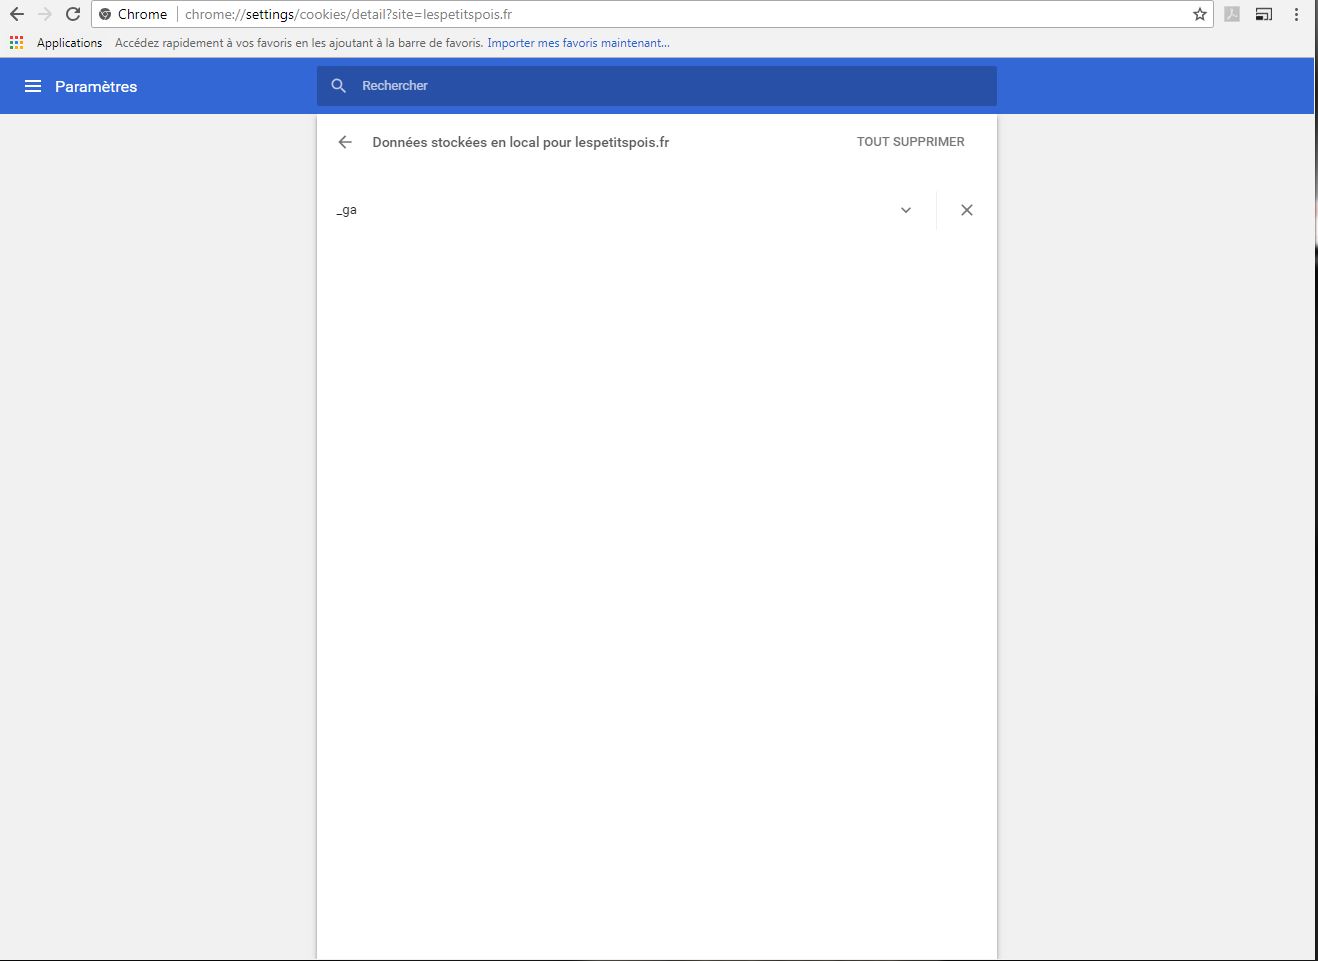Open the Paramètres hamburger menu
1318x961 pixels.
tap(33, 86)
